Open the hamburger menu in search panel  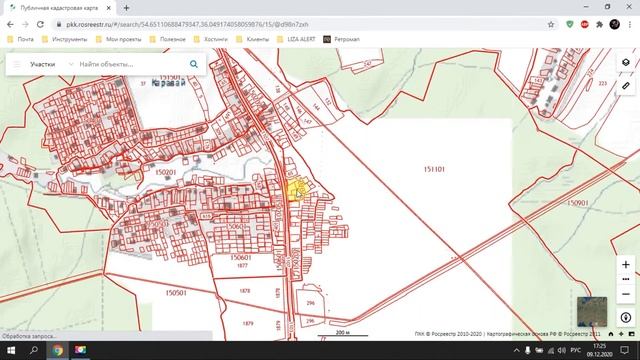click(17, 64)
